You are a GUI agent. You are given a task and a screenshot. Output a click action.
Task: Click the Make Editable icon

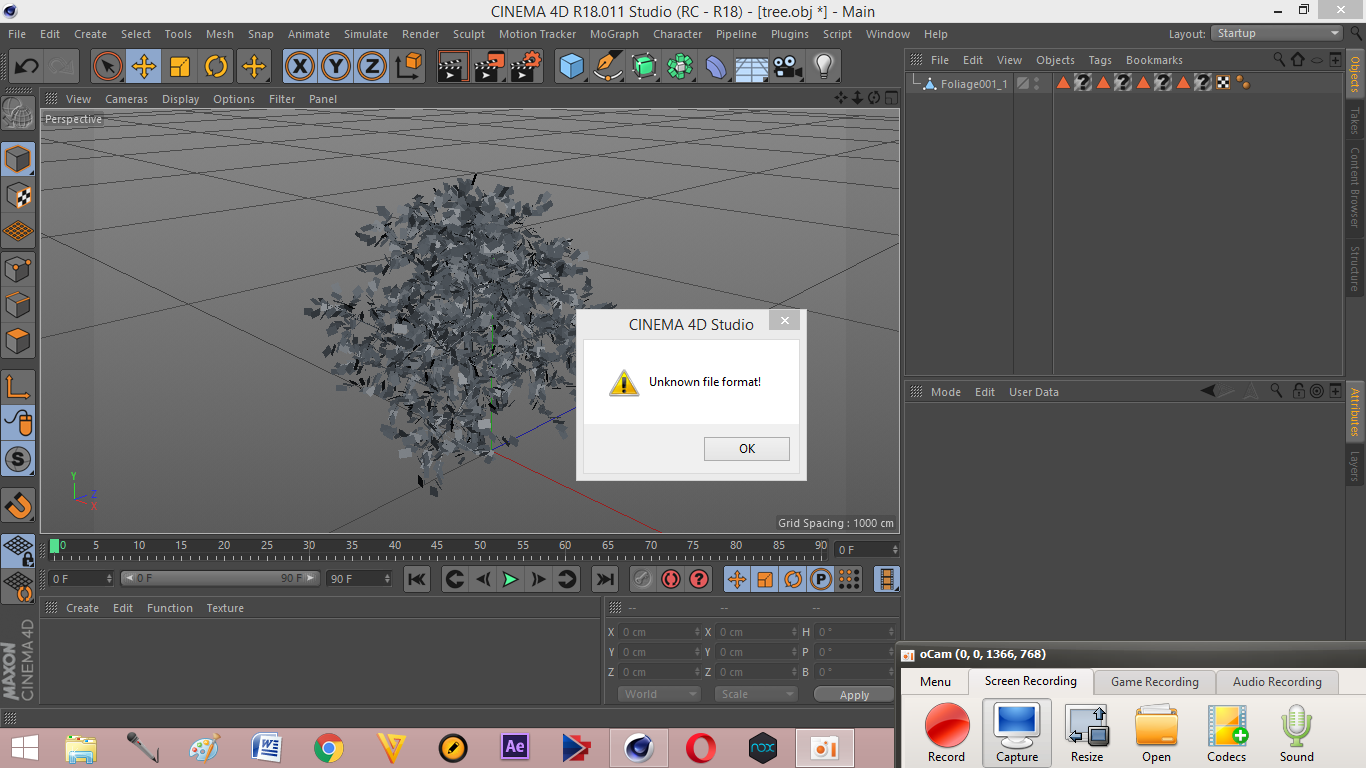(x=18, y=114)
